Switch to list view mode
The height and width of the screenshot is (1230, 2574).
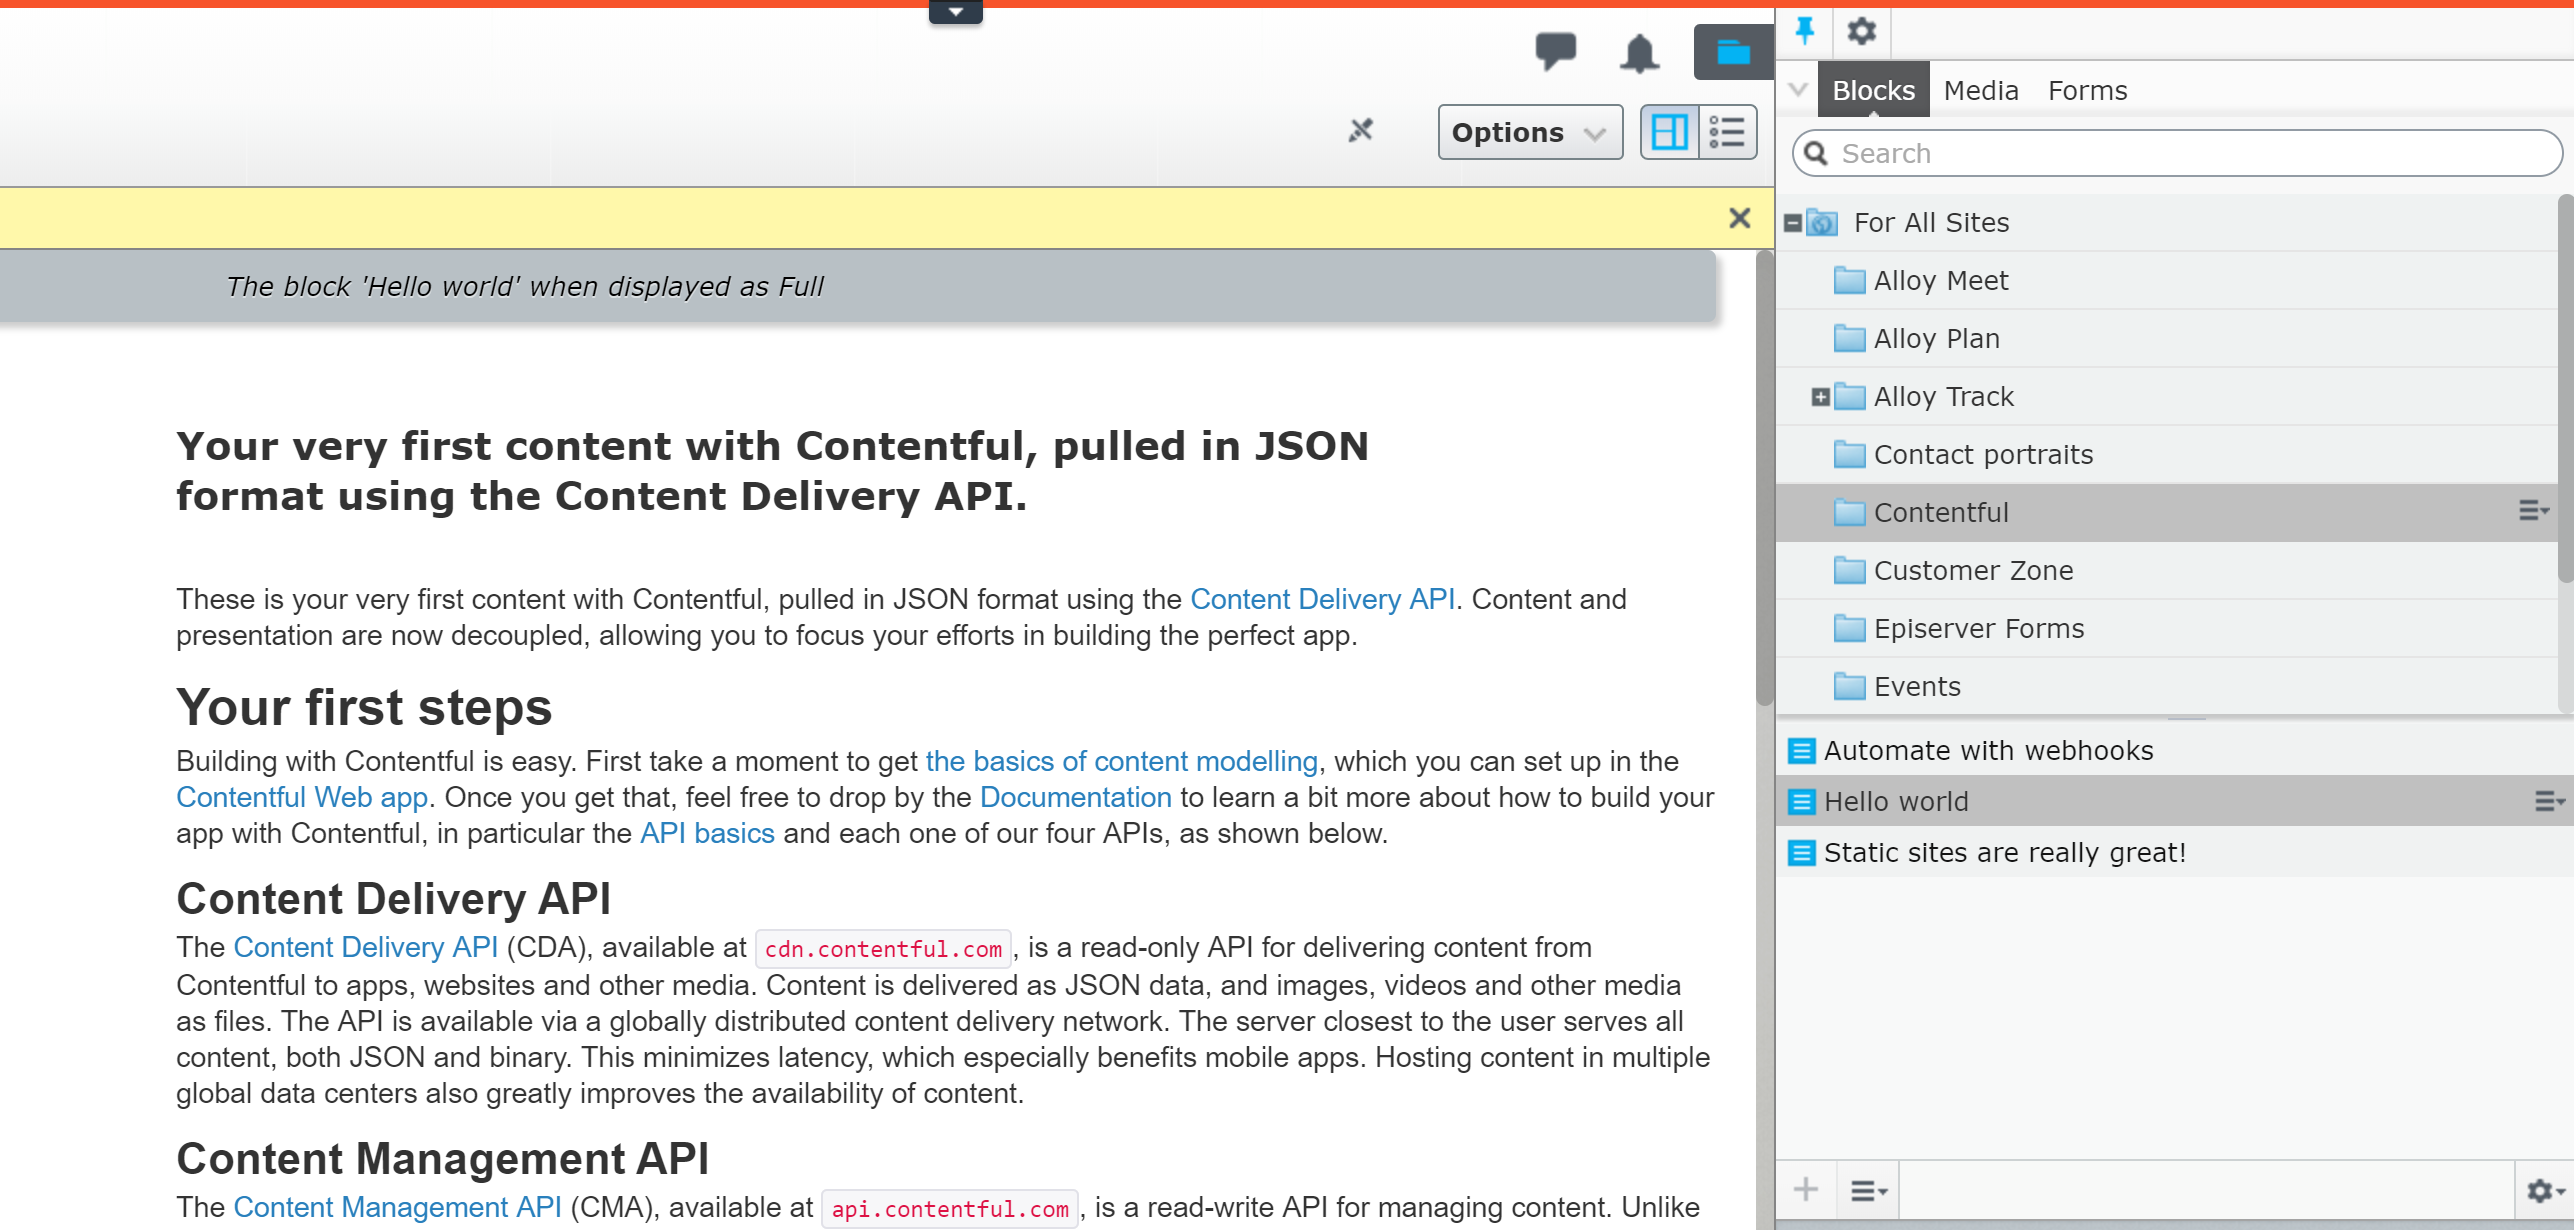point(1726,131)
